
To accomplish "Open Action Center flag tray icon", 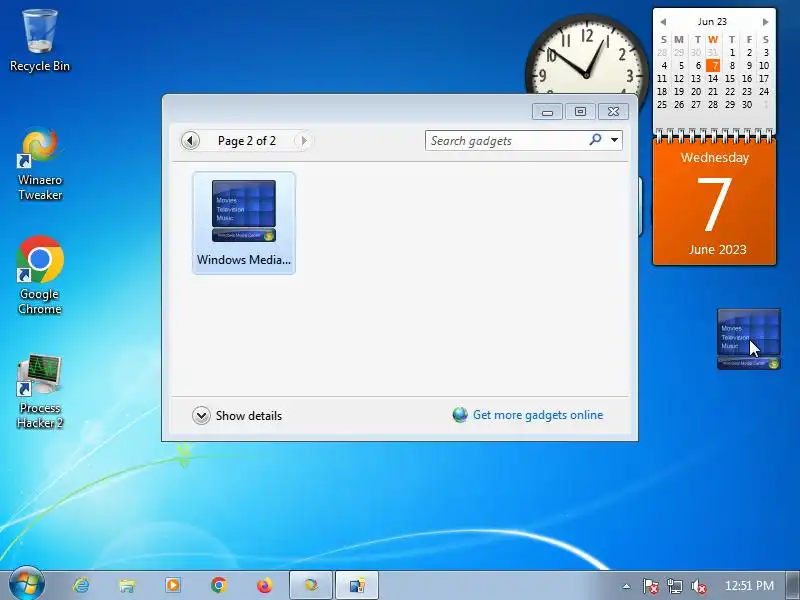I will 651,586.
